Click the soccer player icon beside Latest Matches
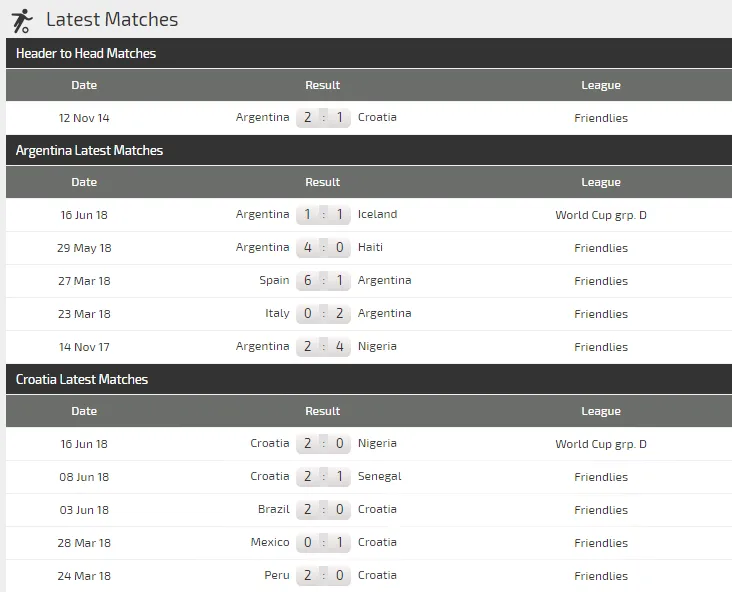Image resolution: width=732 pixels, height=592 pixels. point(22,19)
